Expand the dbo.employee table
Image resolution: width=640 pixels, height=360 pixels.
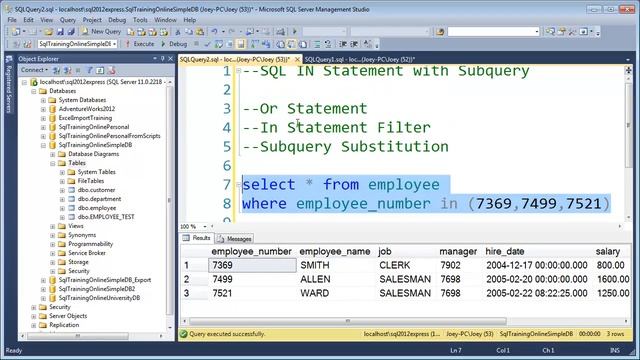point(62,208)
